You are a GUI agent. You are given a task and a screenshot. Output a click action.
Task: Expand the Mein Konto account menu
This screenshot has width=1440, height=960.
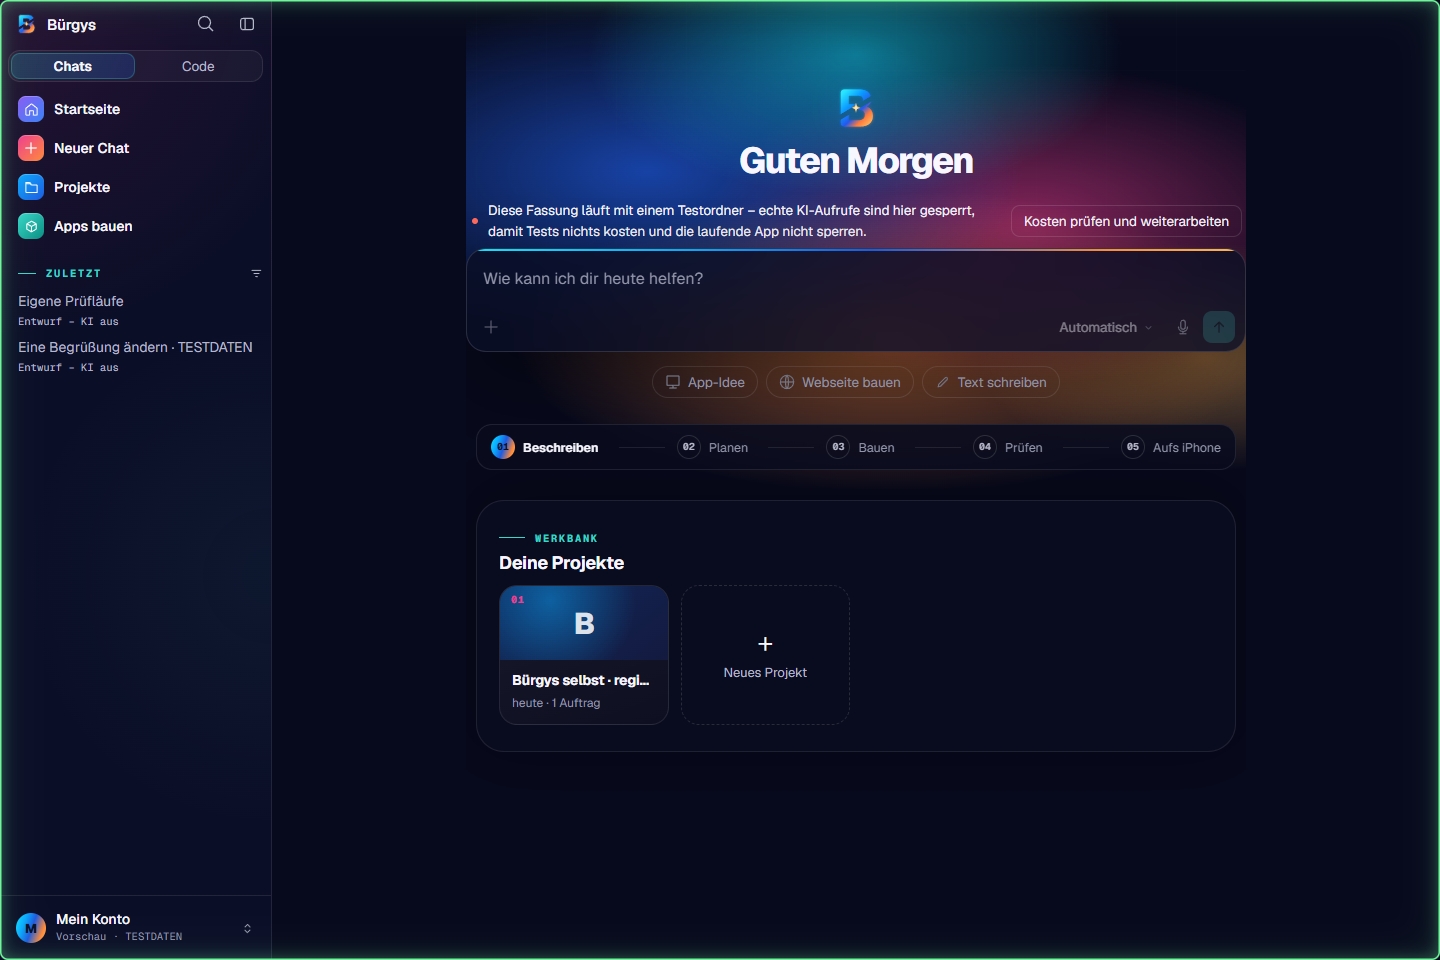[x=136, y=928]
